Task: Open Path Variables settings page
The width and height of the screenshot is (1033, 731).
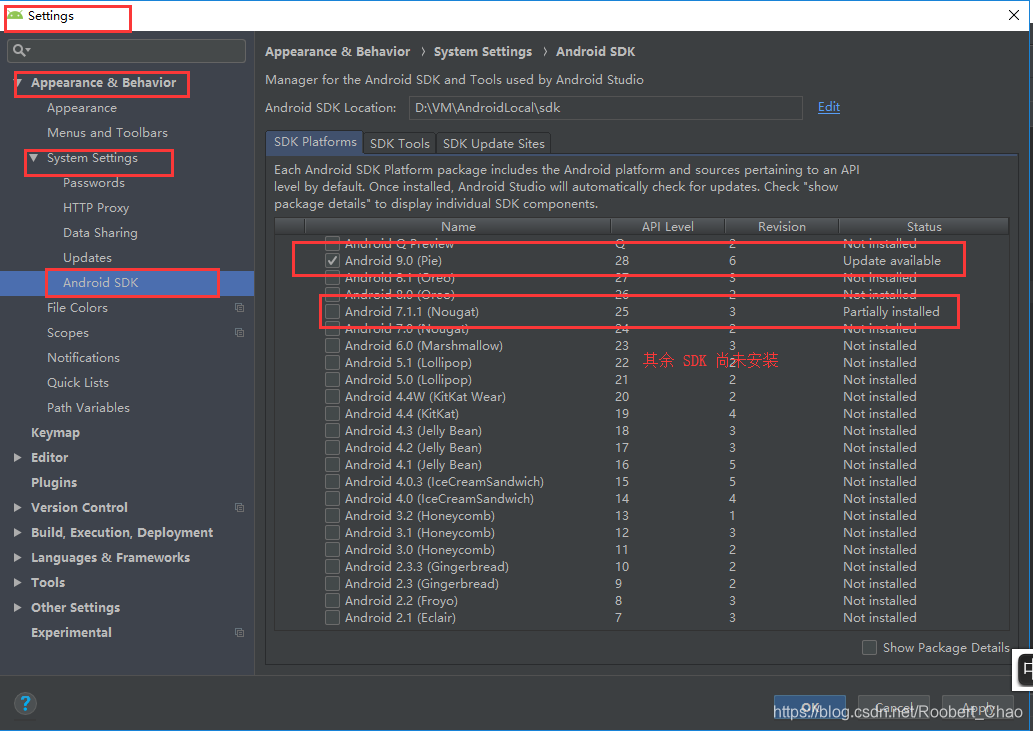Action: tap(88, 408)
